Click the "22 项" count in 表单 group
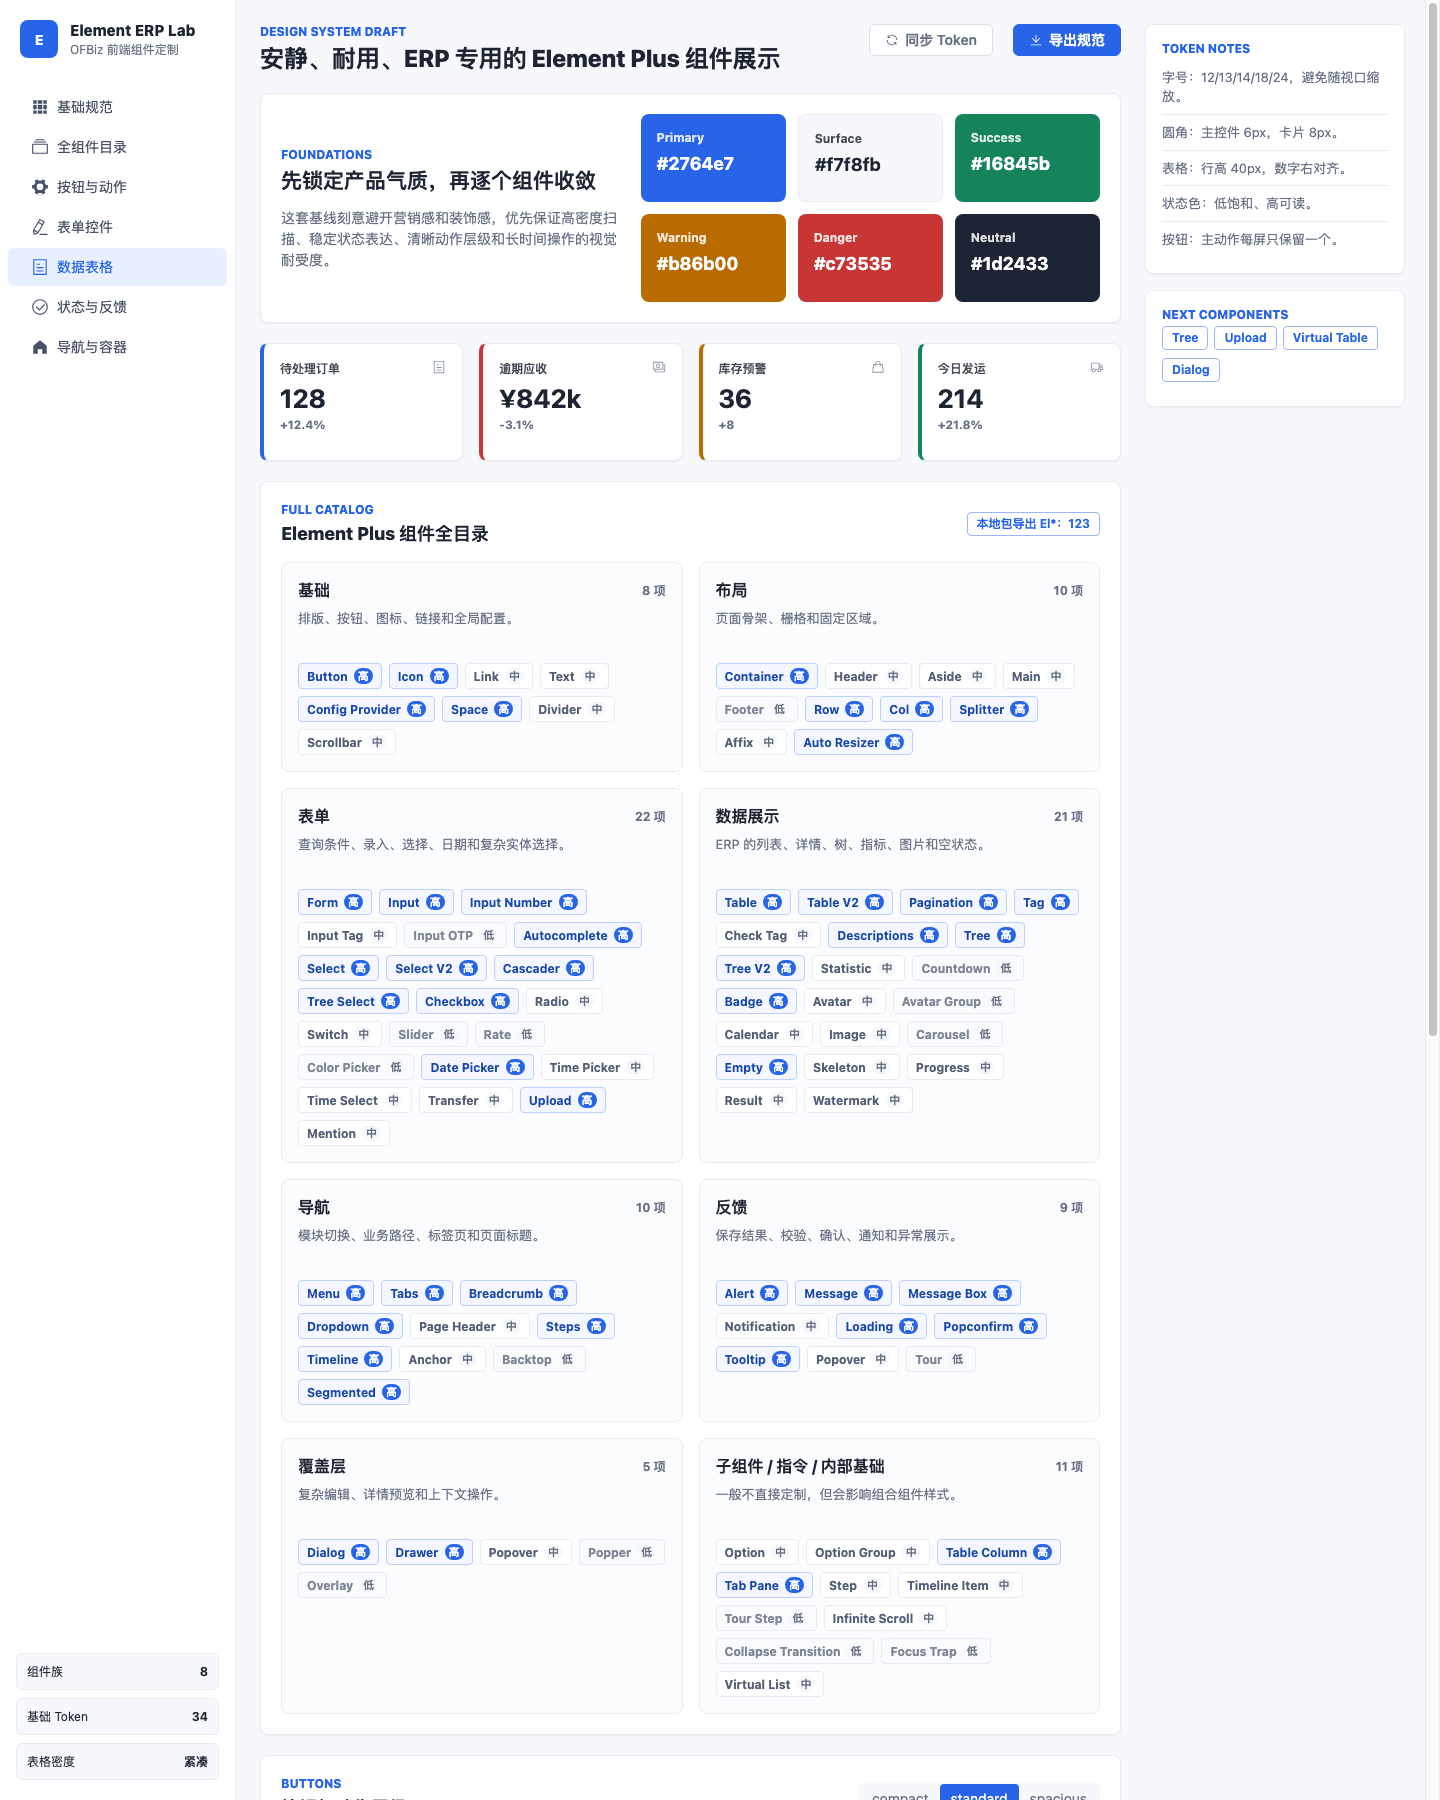The height and width of the screenshot is (1800, 1440). pos(650,817)
